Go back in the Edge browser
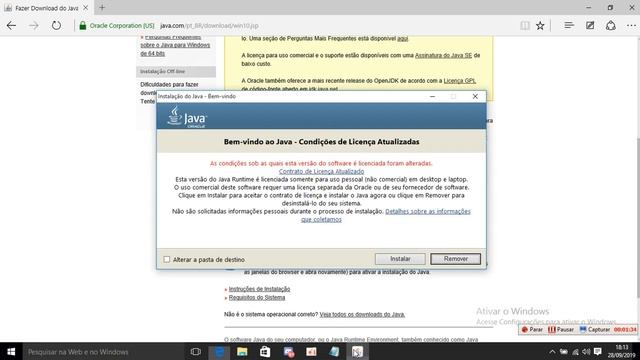The image size is (640, 360). point(11,26)
